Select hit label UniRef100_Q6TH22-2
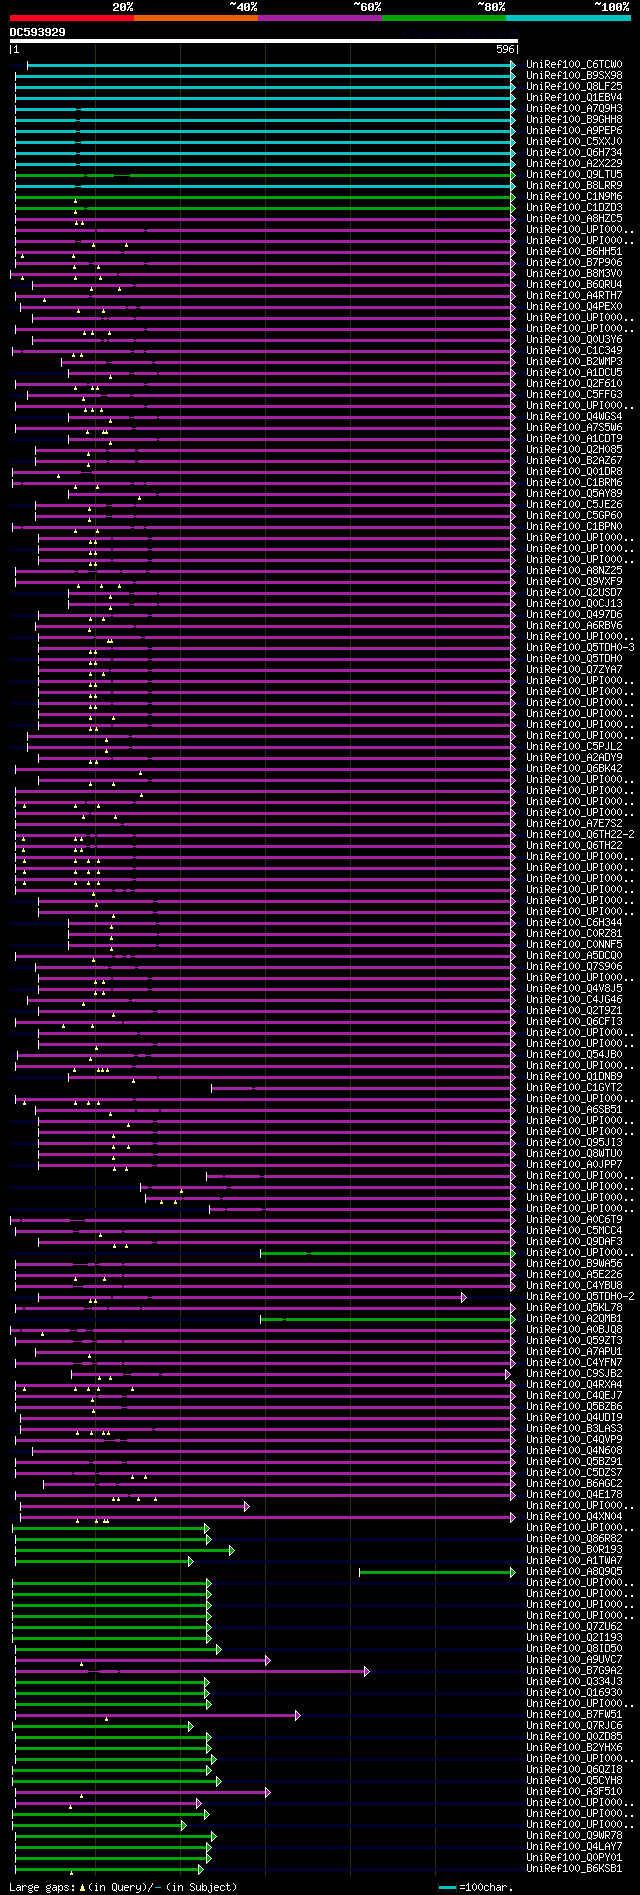640x1895 pixels. (x=580, y=835)
